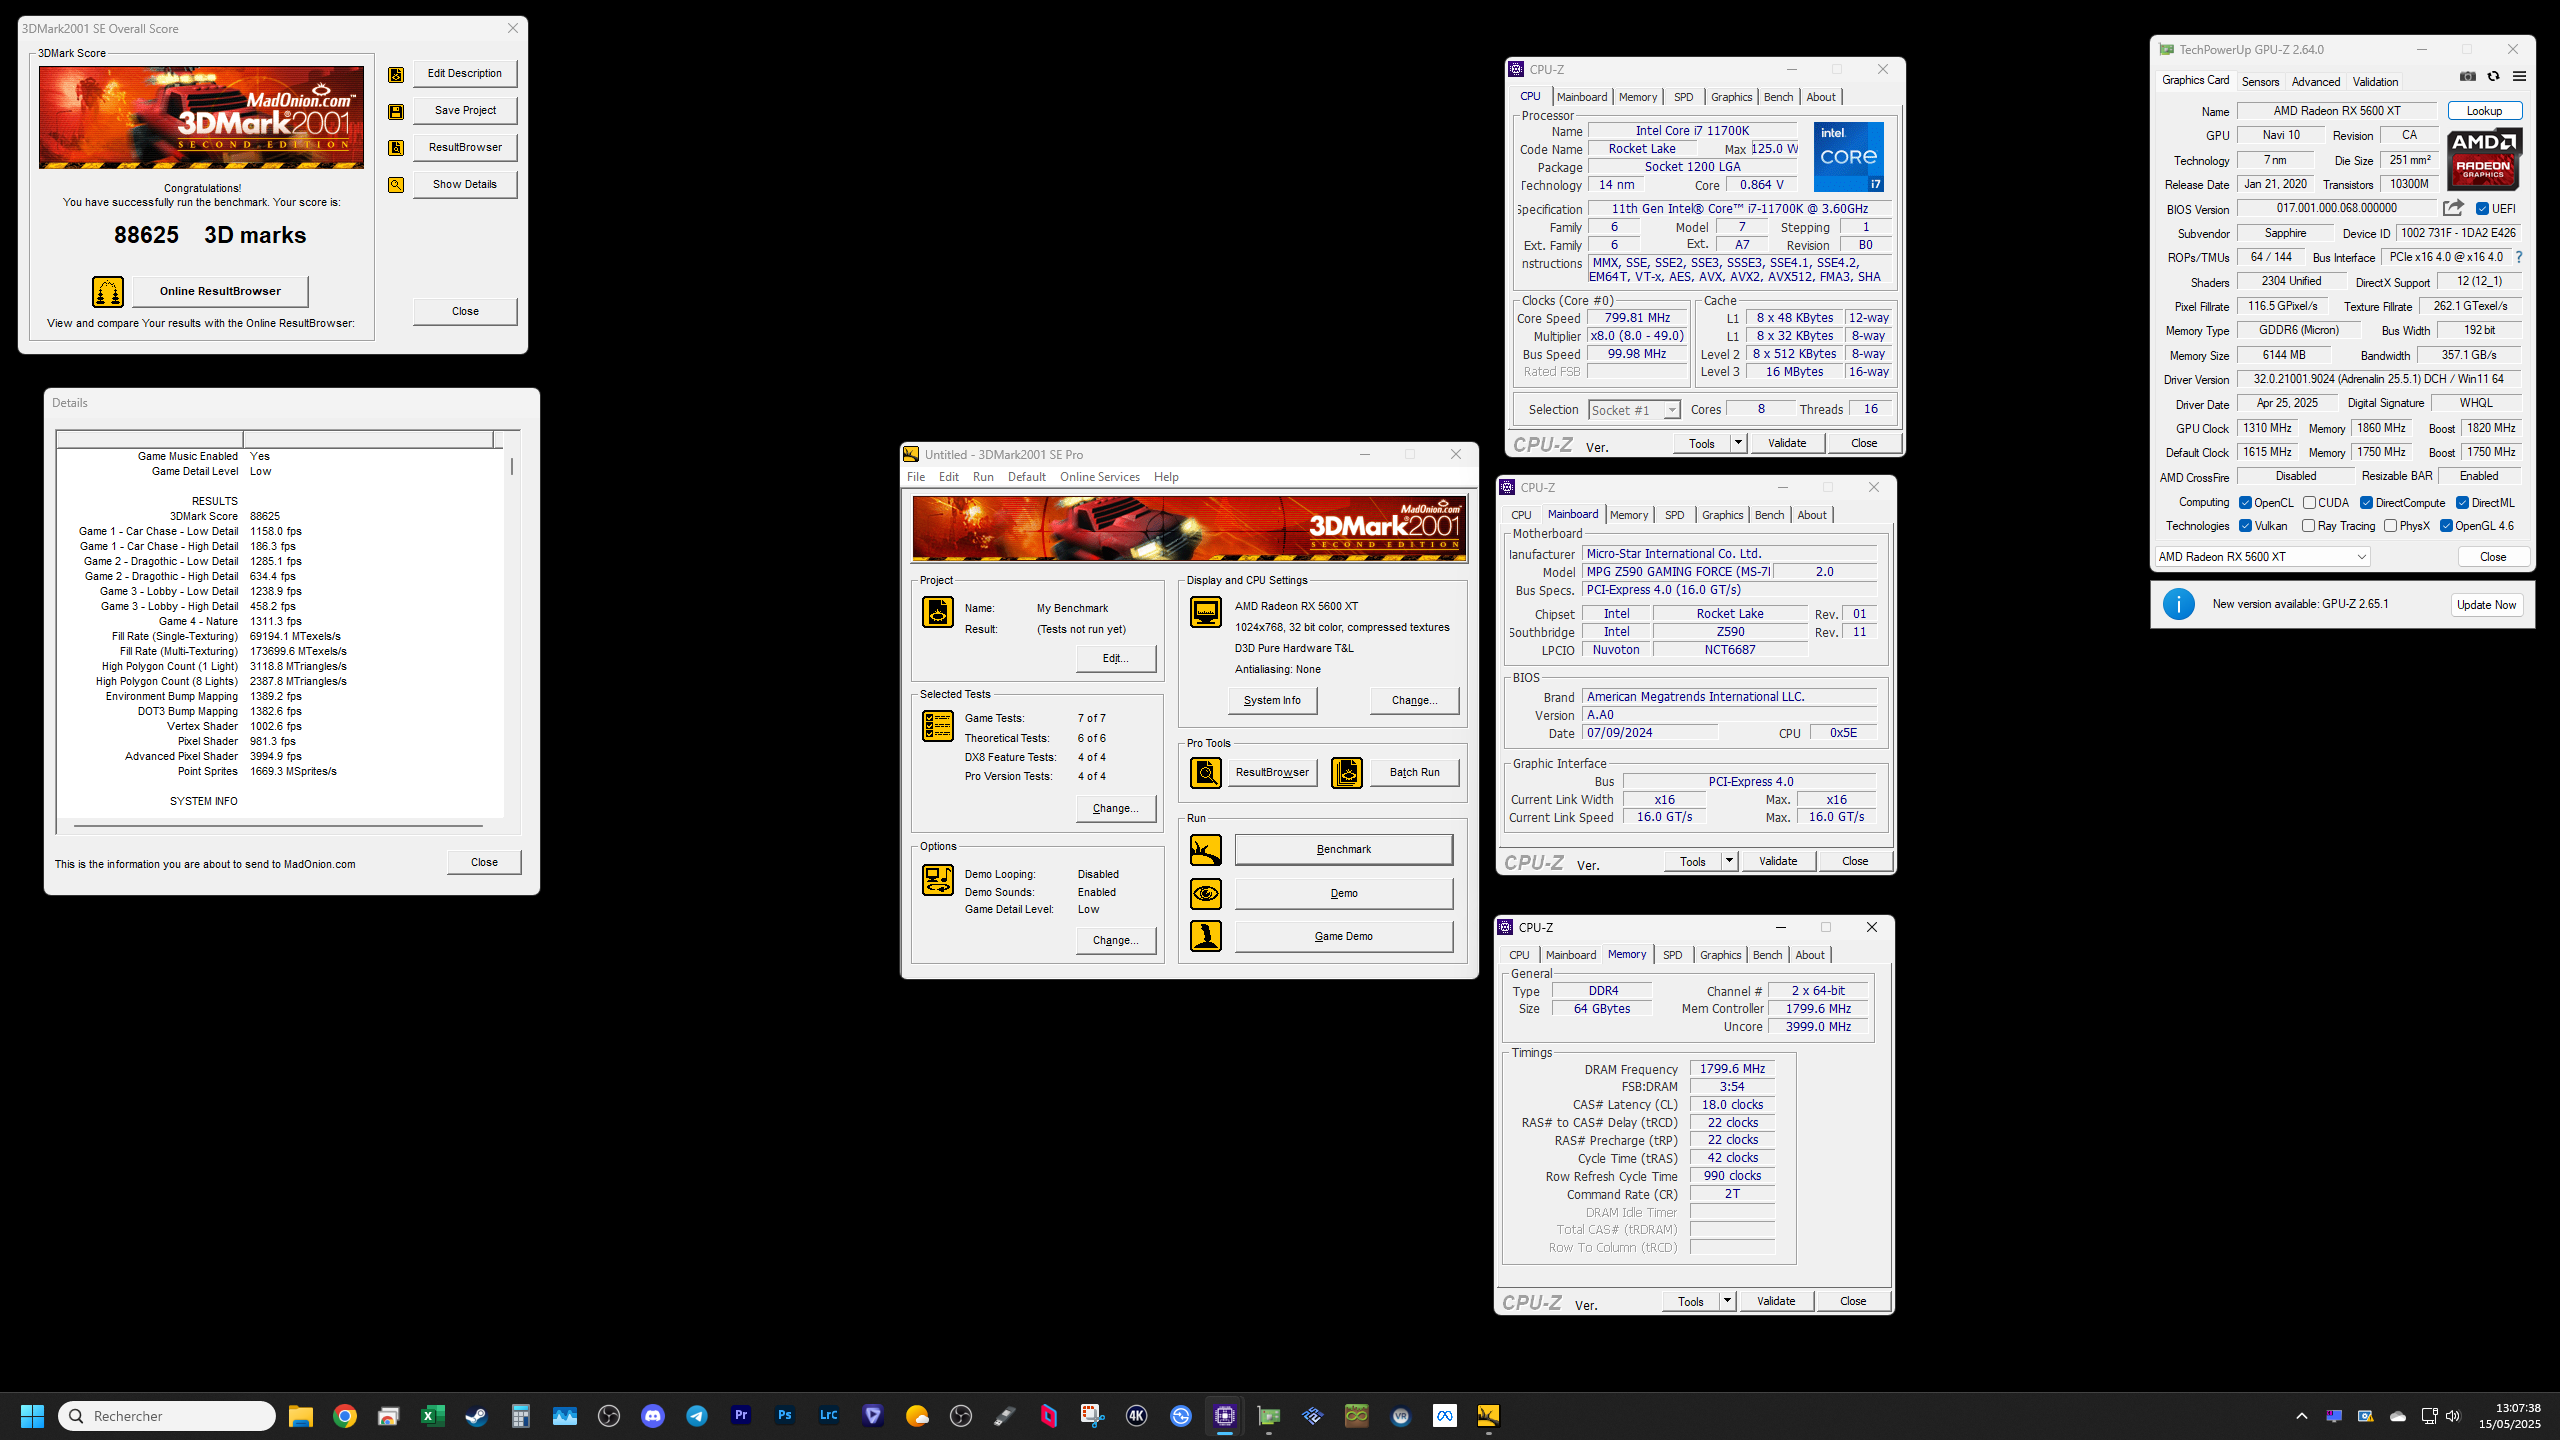Click the Selected Tests checklist icon
This screenshot has height=1440, width=2560.
(x=938, y=726)
